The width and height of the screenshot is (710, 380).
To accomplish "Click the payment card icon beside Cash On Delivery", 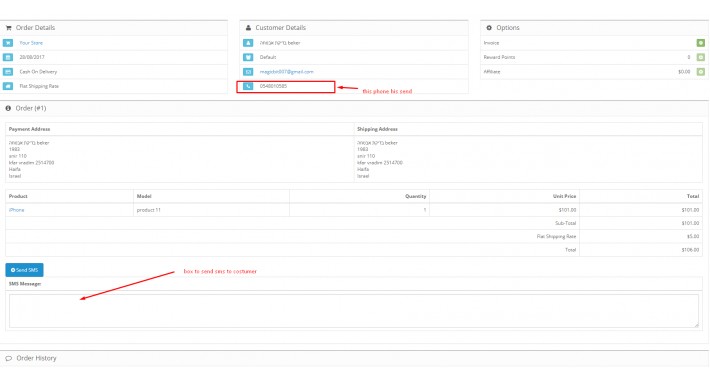I will [x=8, y=72].
